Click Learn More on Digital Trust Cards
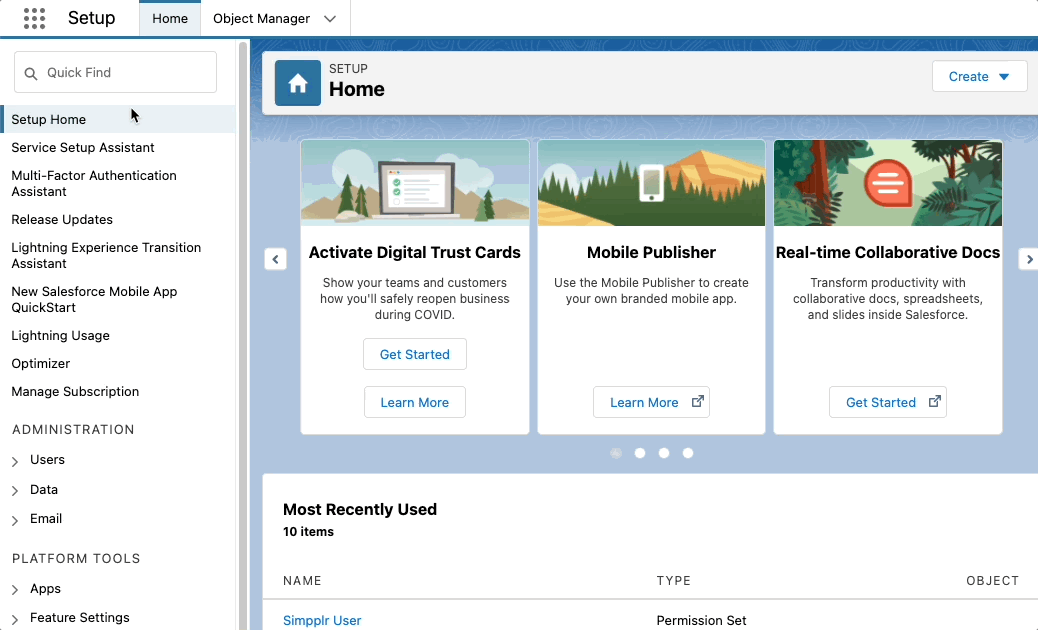This screenshot has height=630, width=1038. tap(414, 402)
